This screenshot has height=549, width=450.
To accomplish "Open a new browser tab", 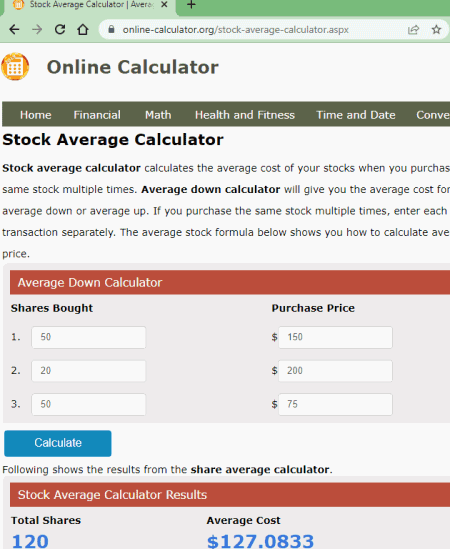I will (x=191, y=5).
